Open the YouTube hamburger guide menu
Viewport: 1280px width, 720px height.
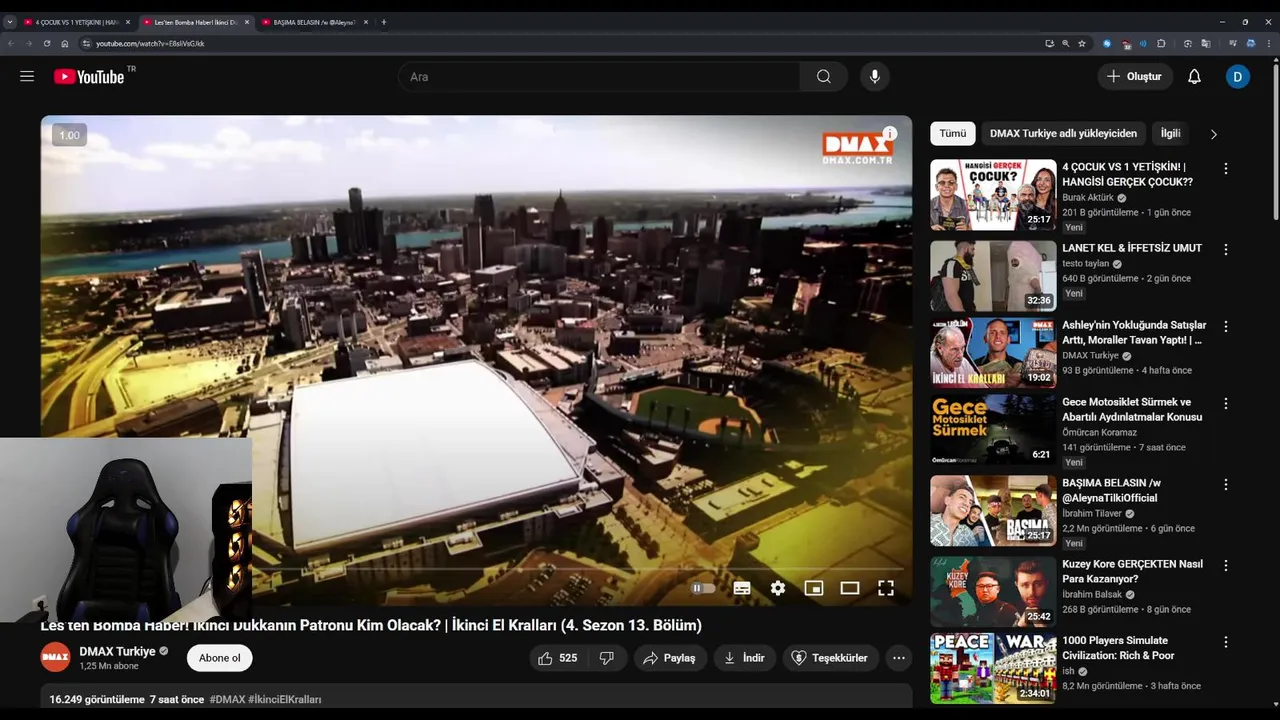[x=27, y=76]
